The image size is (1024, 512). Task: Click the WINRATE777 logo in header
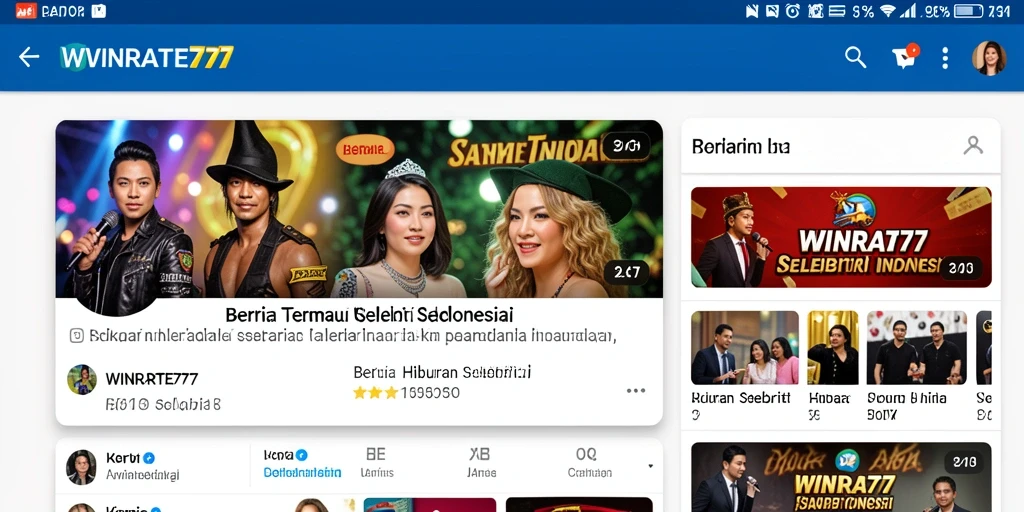click(x=146, y=57)
